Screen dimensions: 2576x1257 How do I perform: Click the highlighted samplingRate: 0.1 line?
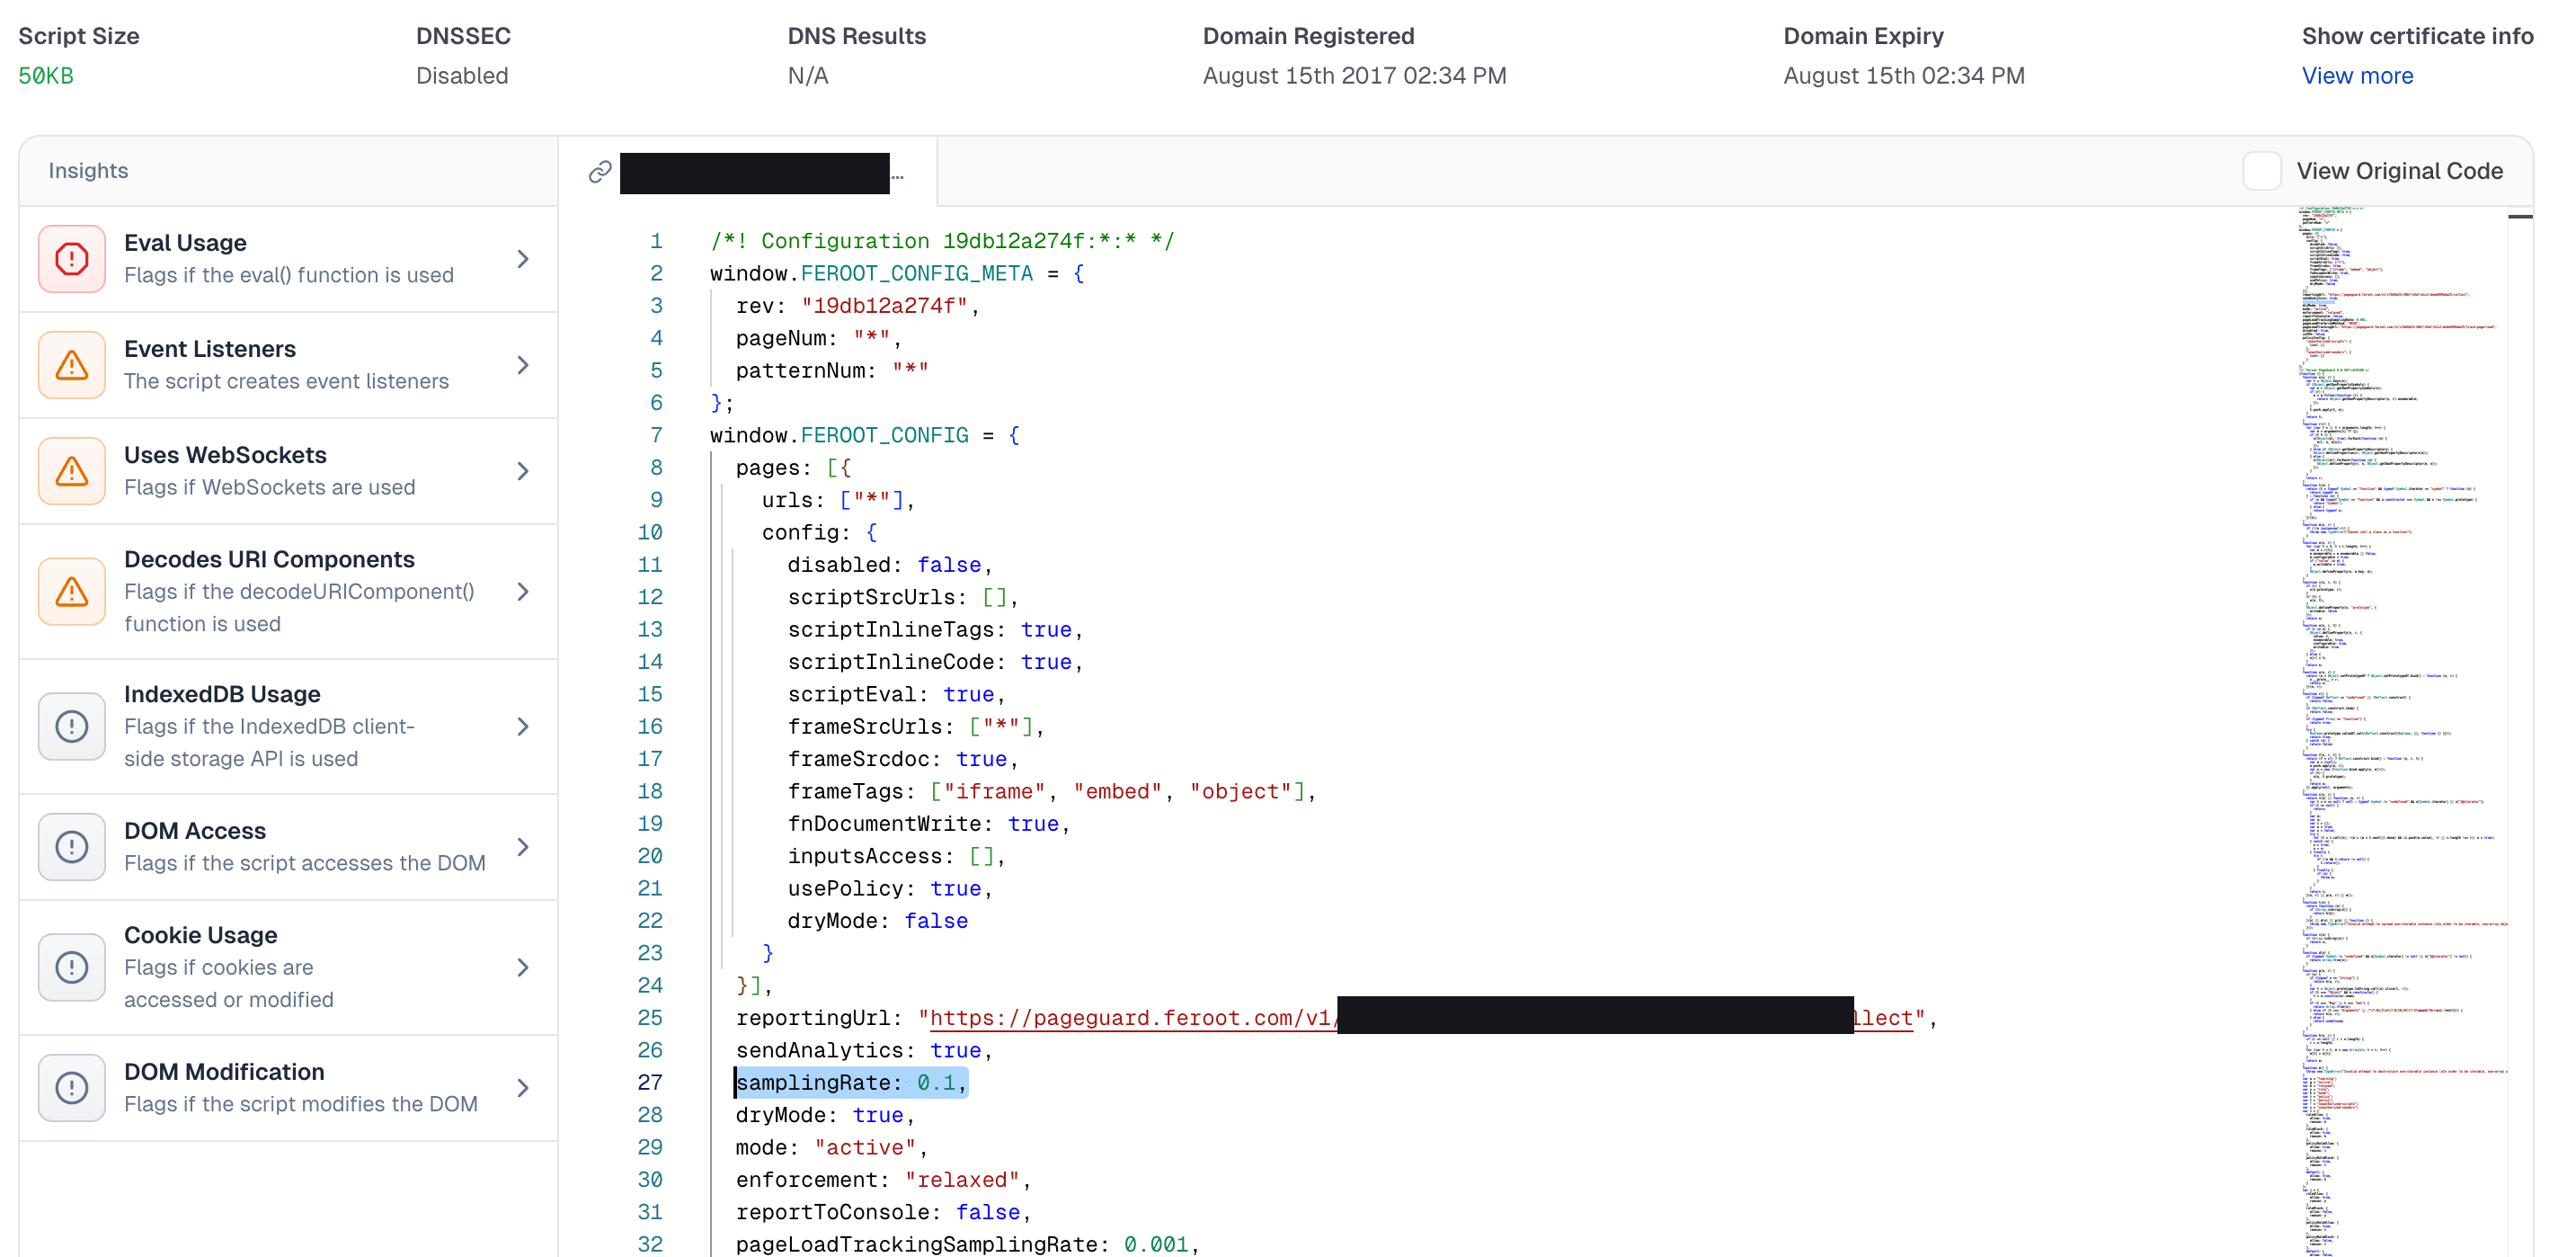851,1082
